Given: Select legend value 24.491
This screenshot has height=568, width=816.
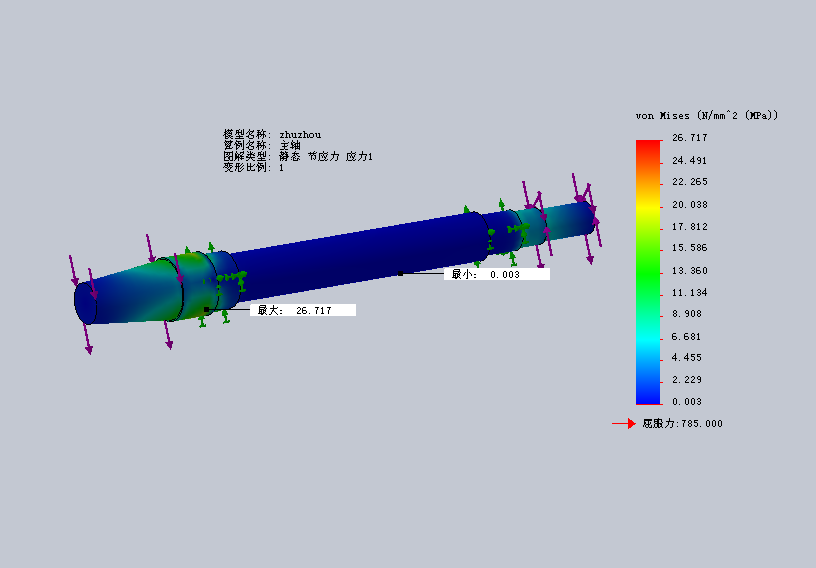Looking at the screenshot, I should coord(690,160).
